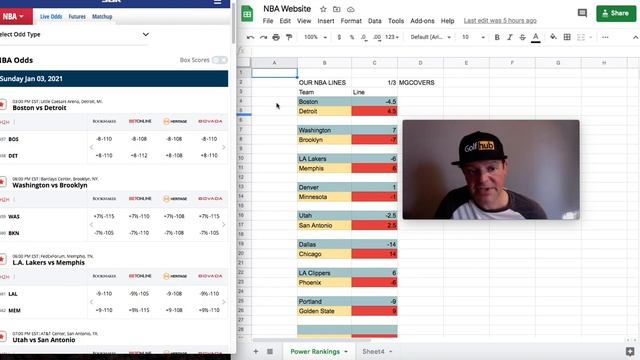Screen dimensions: 640x360
Task: Open the number format 123 dropdown
Action: (x=392, y=37)
